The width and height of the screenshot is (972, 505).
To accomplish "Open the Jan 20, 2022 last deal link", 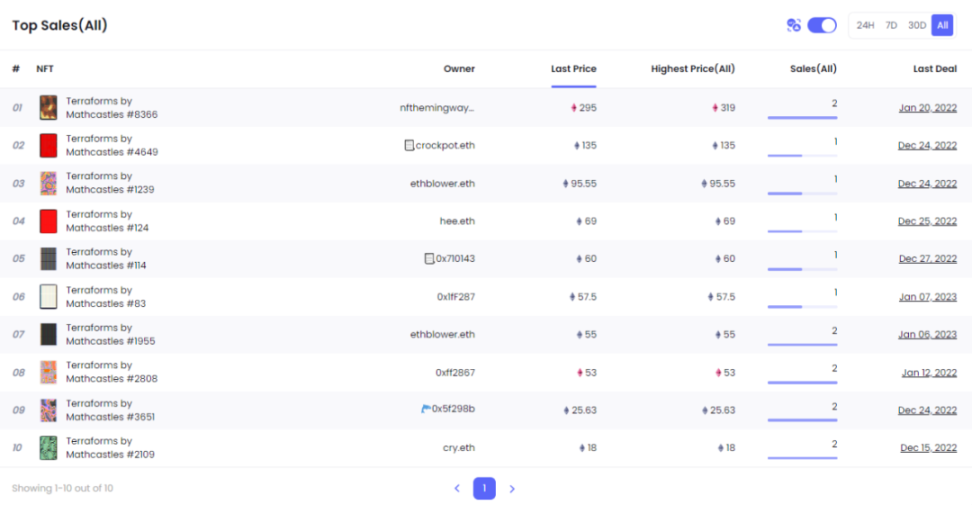I will [x=927, y=108].
